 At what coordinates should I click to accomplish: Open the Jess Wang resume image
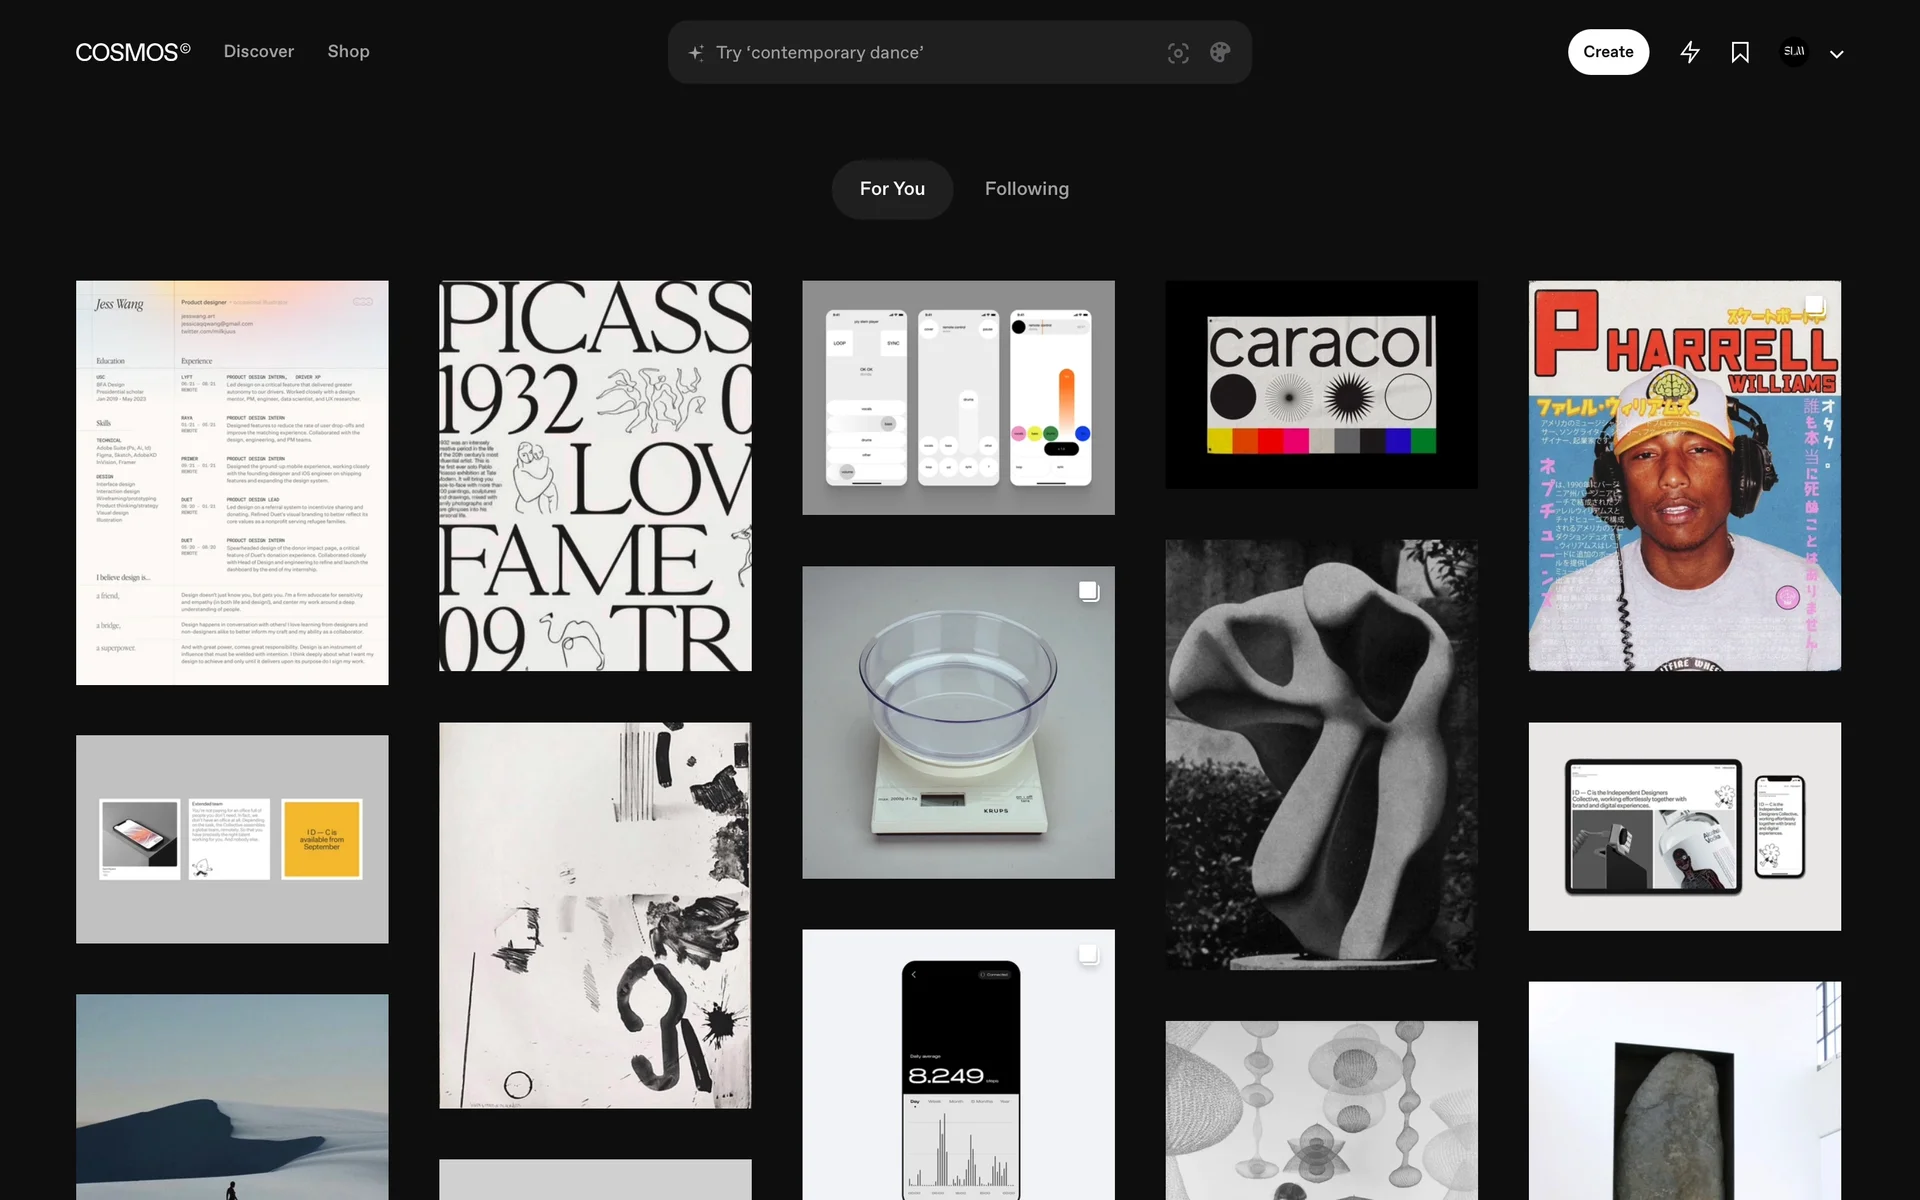click(232, 482)
